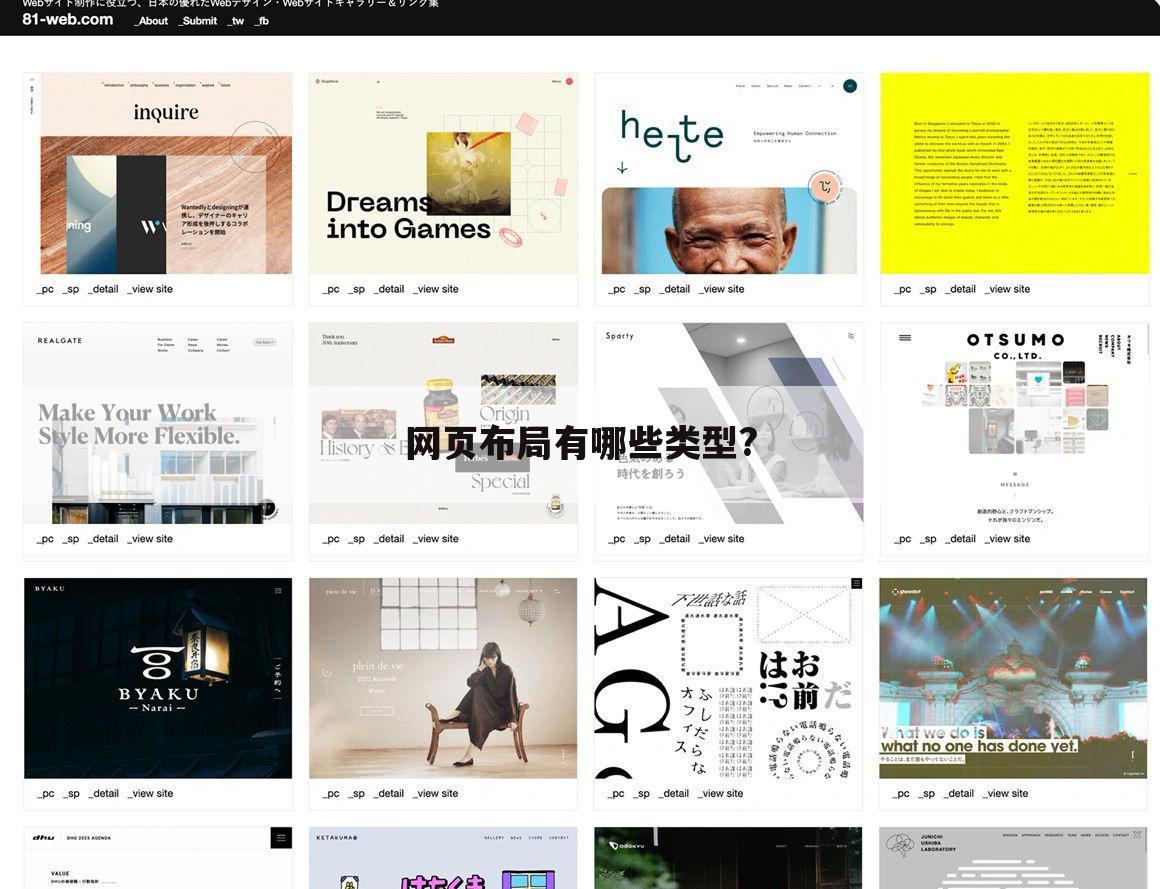Open the yellow text page thumbnail

coord(1014,174)
